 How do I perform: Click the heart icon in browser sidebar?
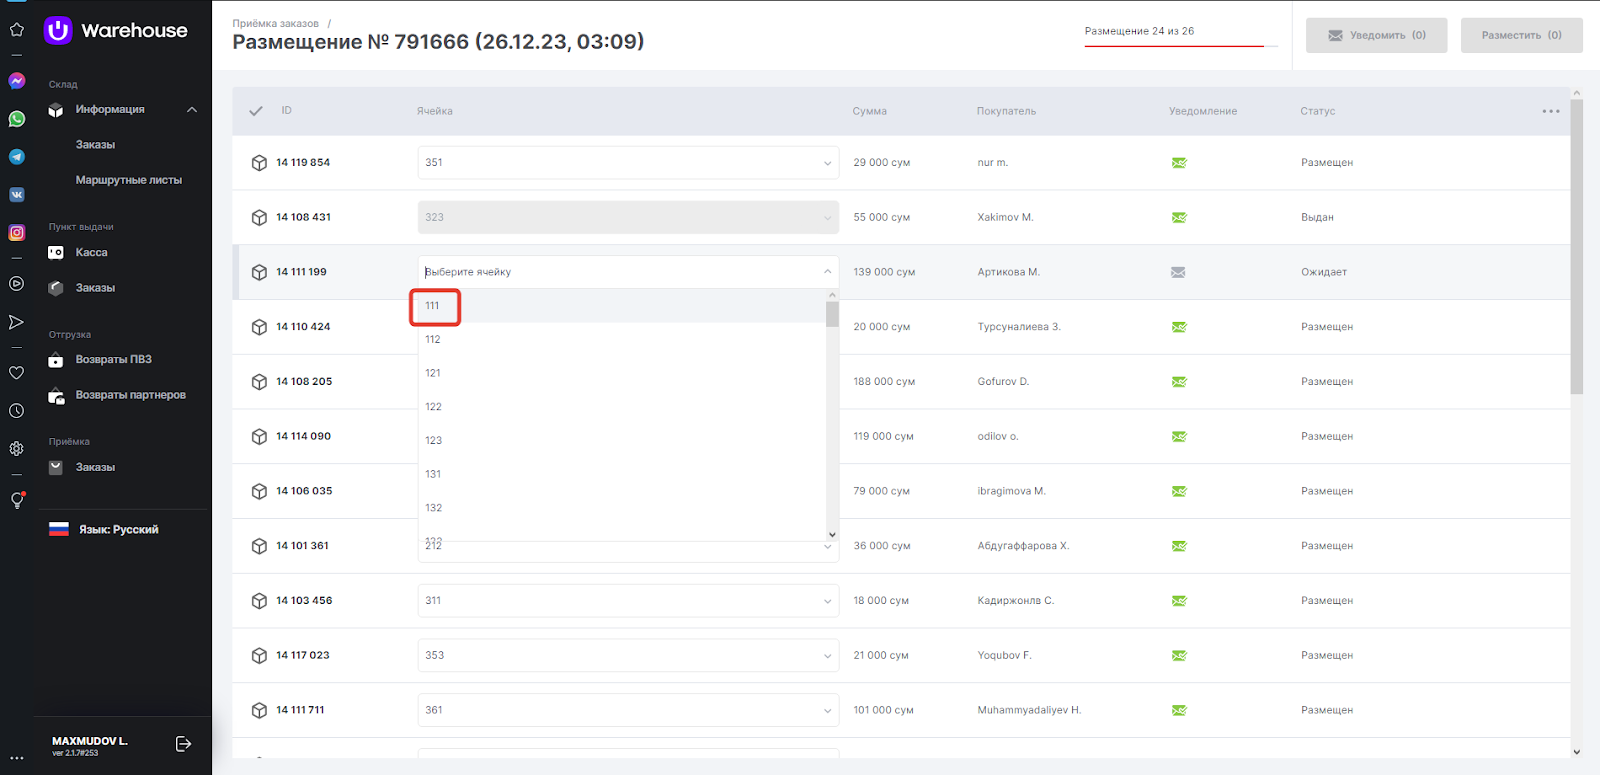click(x=16, y=373)
